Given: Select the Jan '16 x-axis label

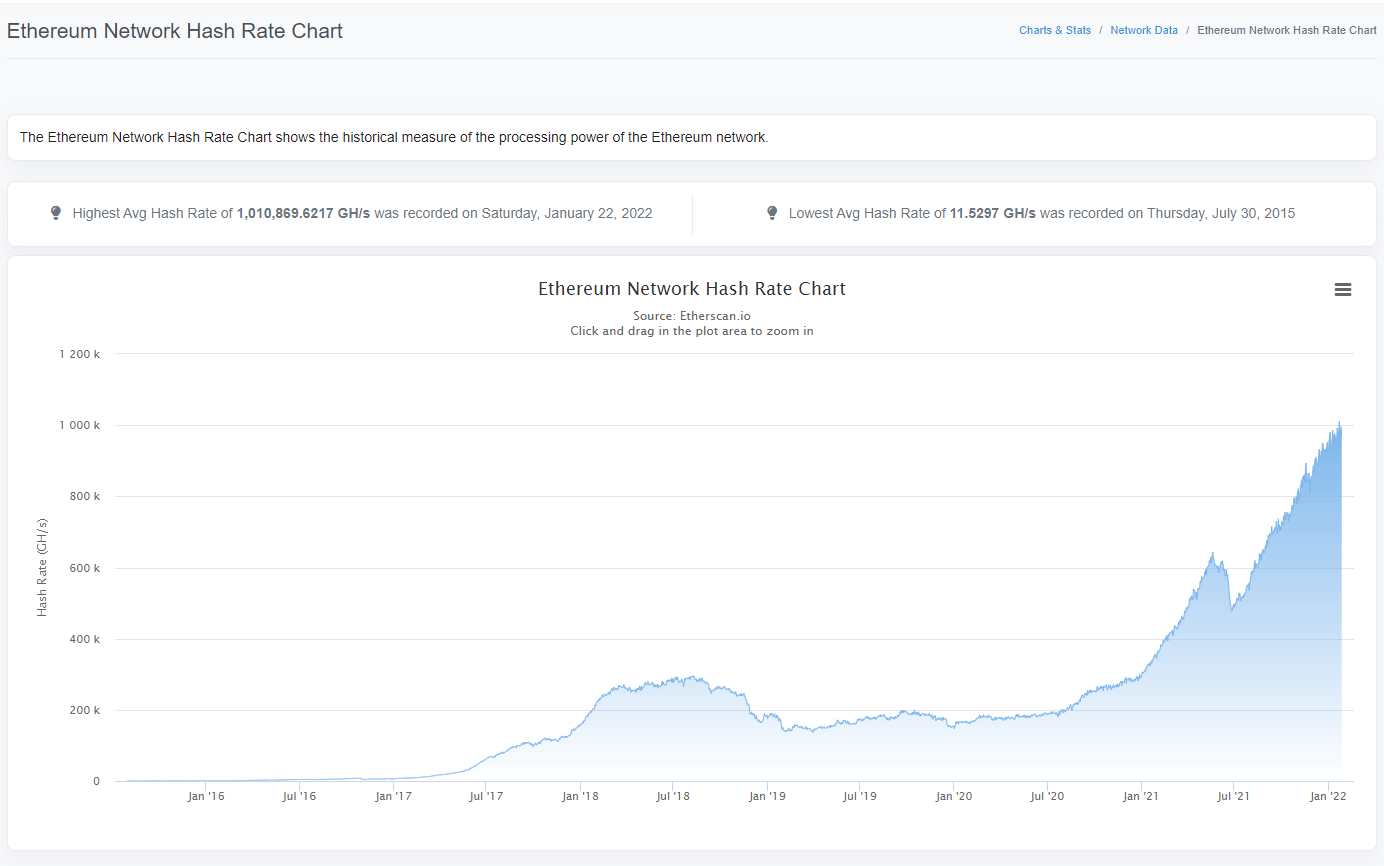Looking at the screenshot, I should pyautogui.click(x=205, y=796).
